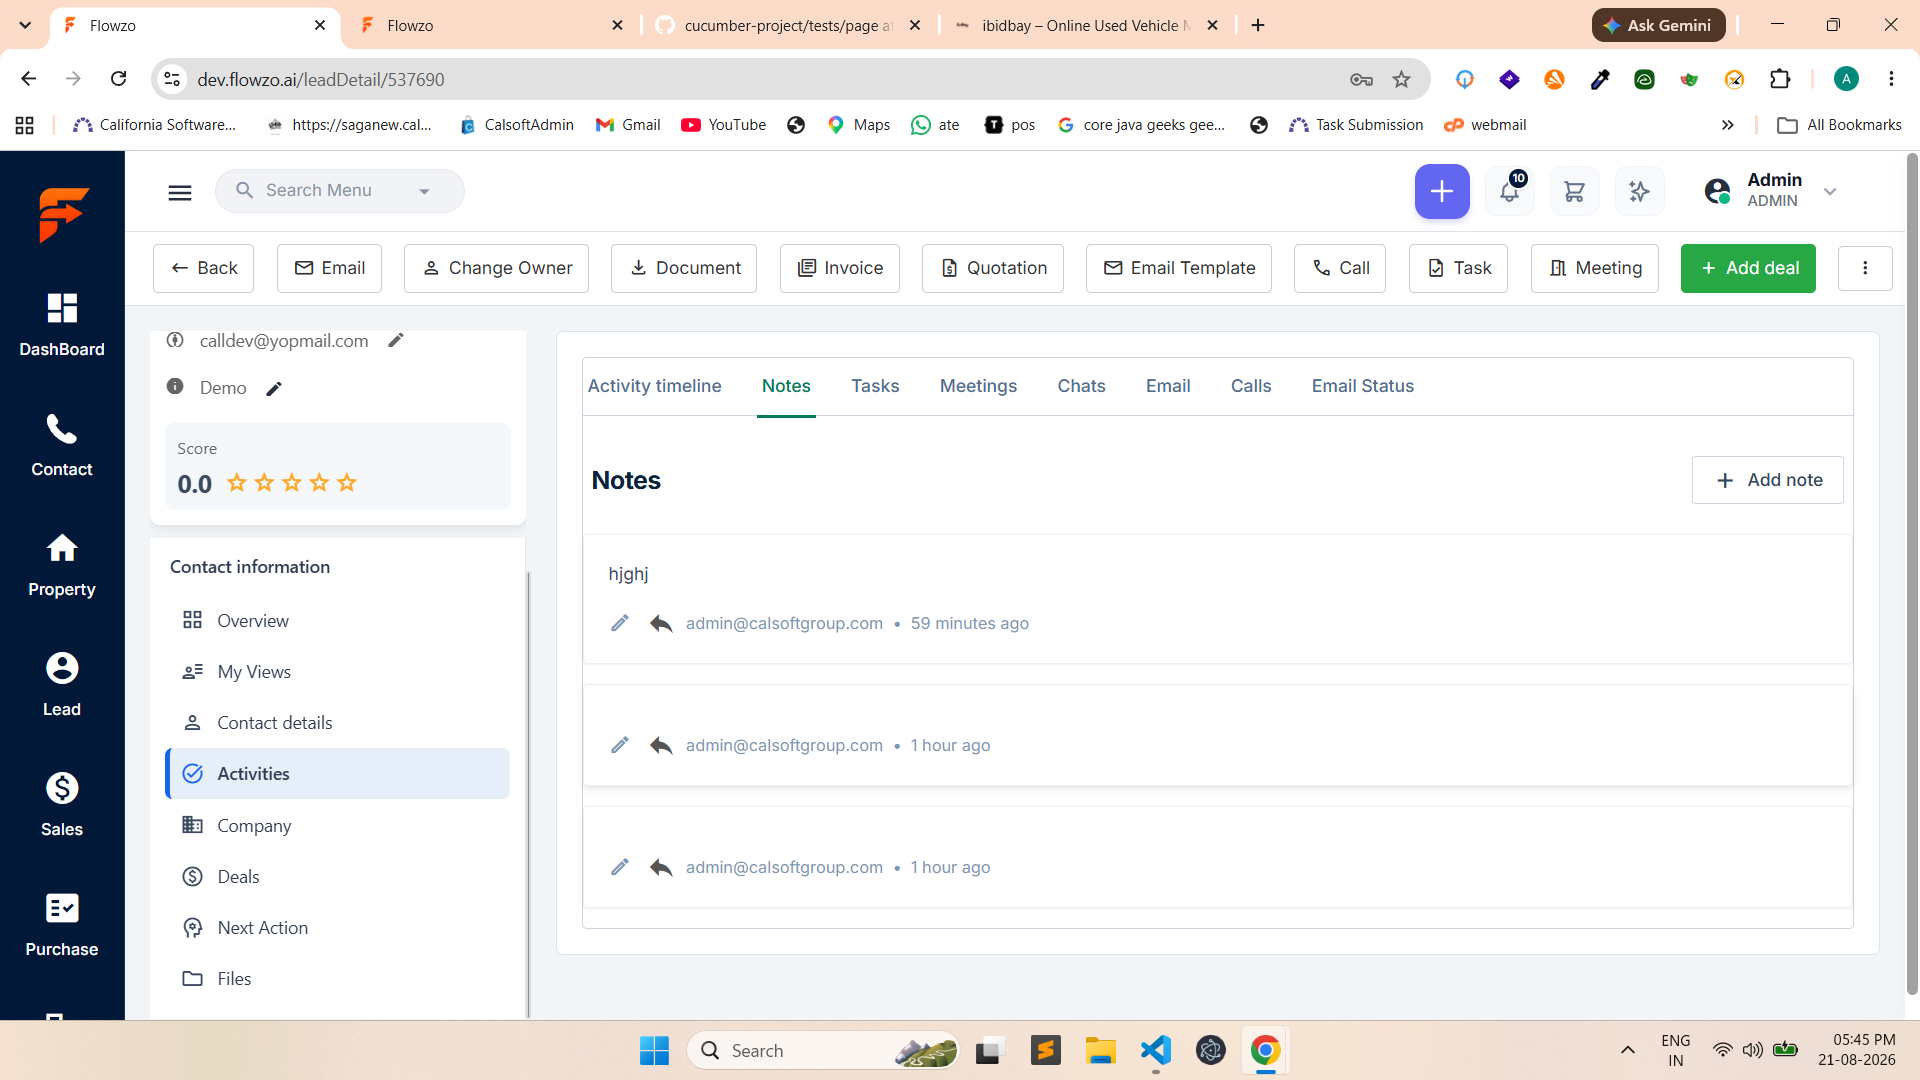Screen dimensions: 1920x1080
Task: Click the purple plus quick-add button
Action: (1442, 191)
